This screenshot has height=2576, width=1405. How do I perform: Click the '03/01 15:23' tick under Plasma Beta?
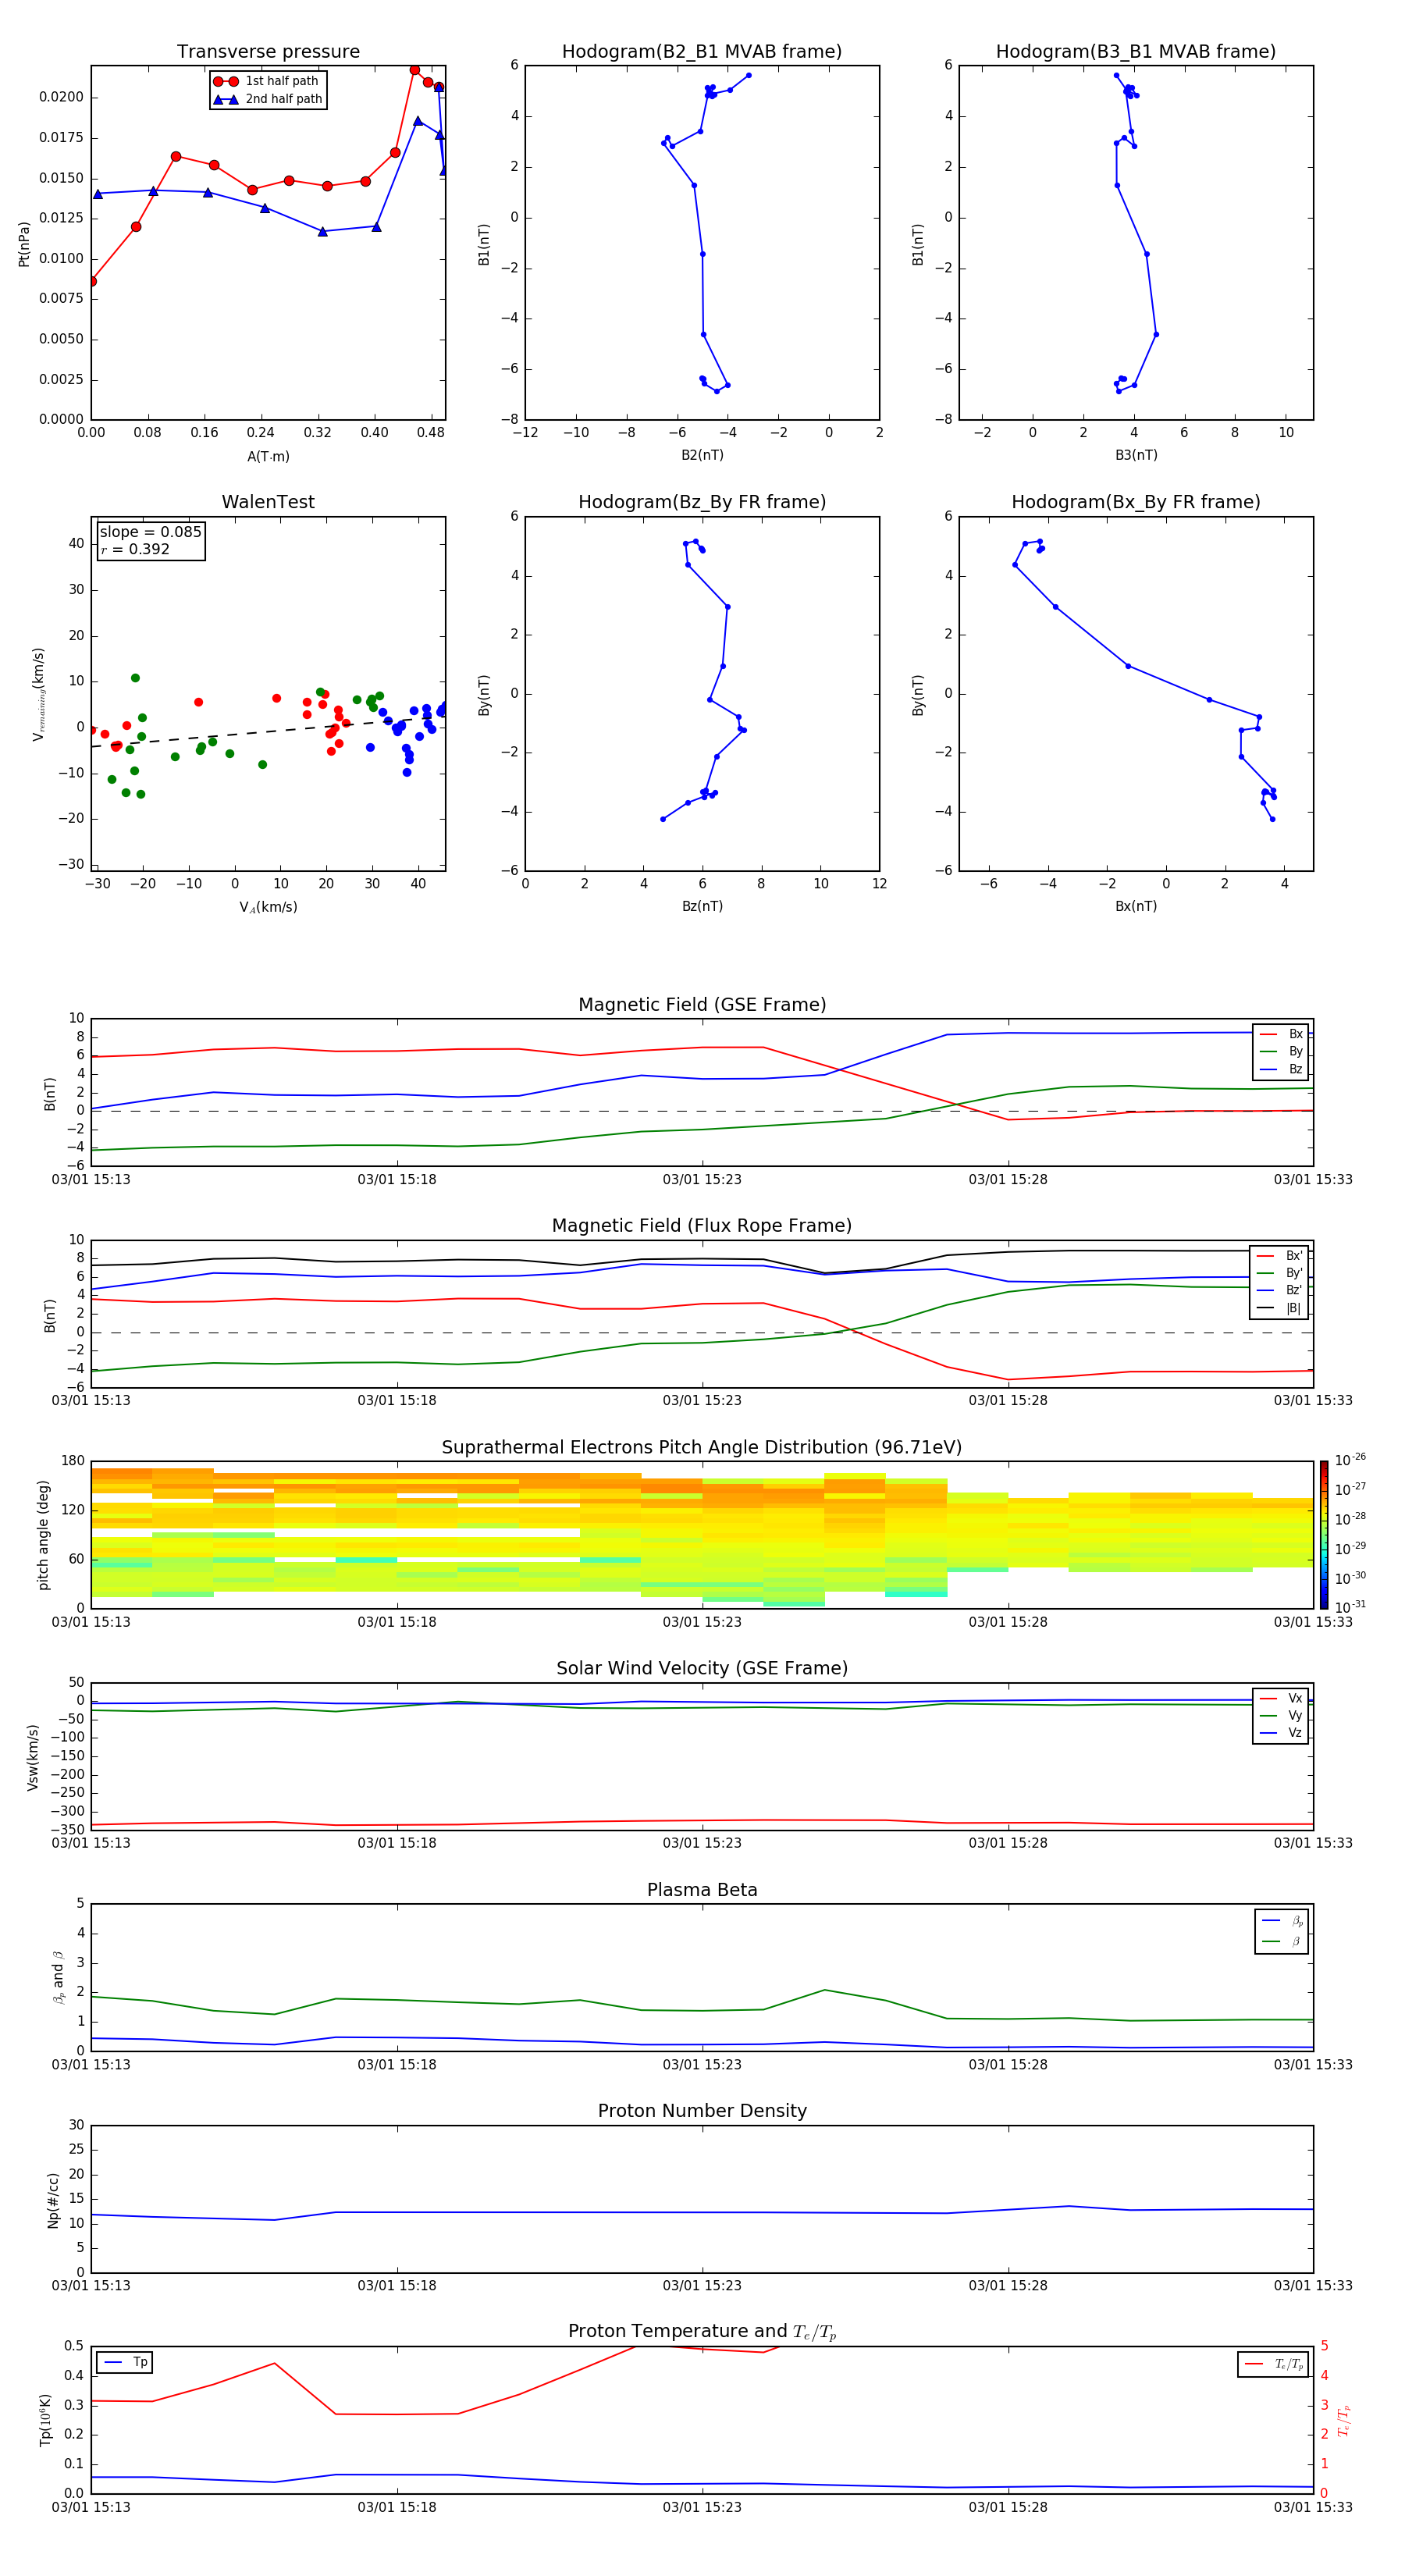[x=702, y=2064]
